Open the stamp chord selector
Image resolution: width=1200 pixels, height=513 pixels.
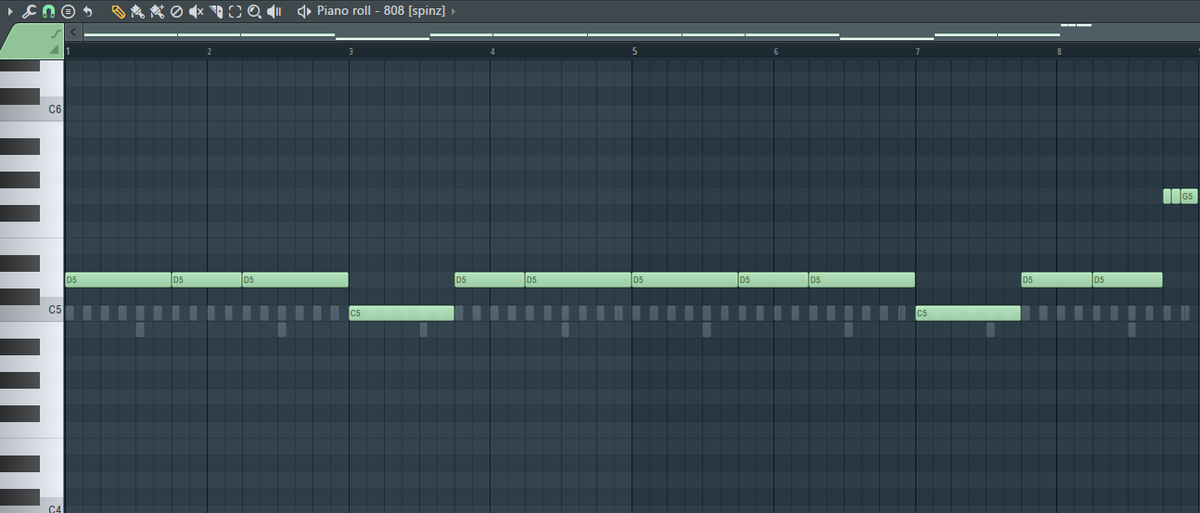pyautogui.click(x=67, y=12)
